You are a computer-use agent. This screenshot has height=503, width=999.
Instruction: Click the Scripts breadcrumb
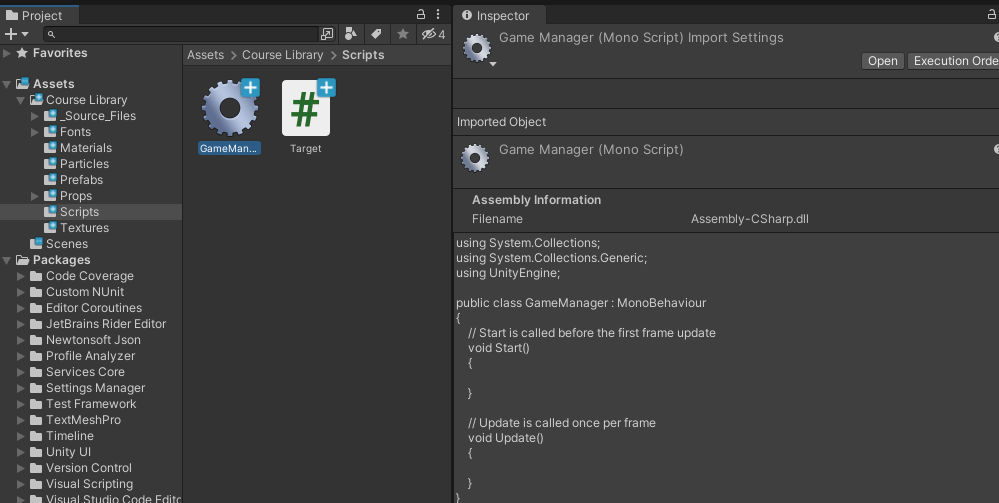click(363, 55)
